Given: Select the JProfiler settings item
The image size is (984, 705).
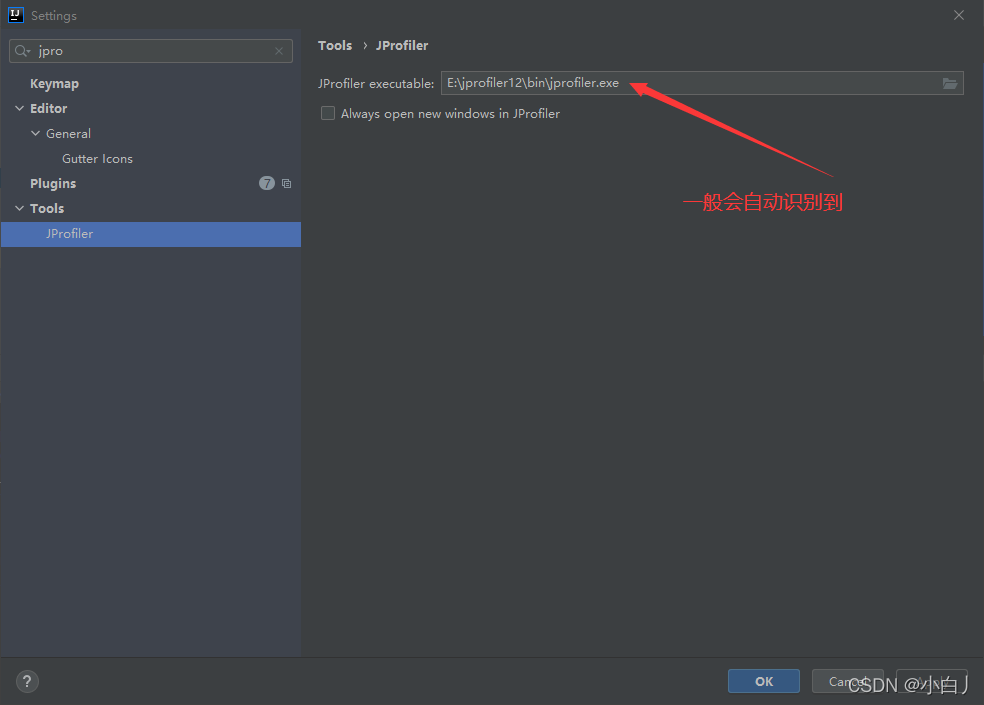Looking at the screenshot, I should pyautogui.click(x=151, y=234).
